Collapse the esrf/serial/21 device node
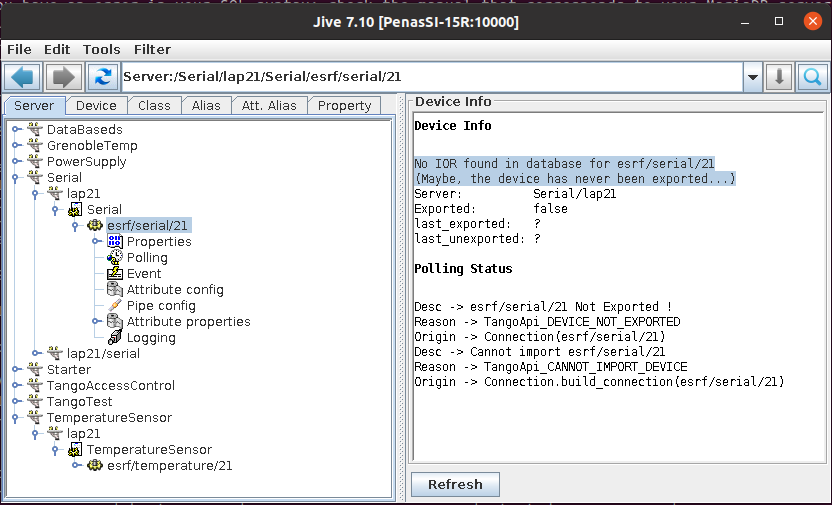This screenshot has height=505, width=832. 75,226
